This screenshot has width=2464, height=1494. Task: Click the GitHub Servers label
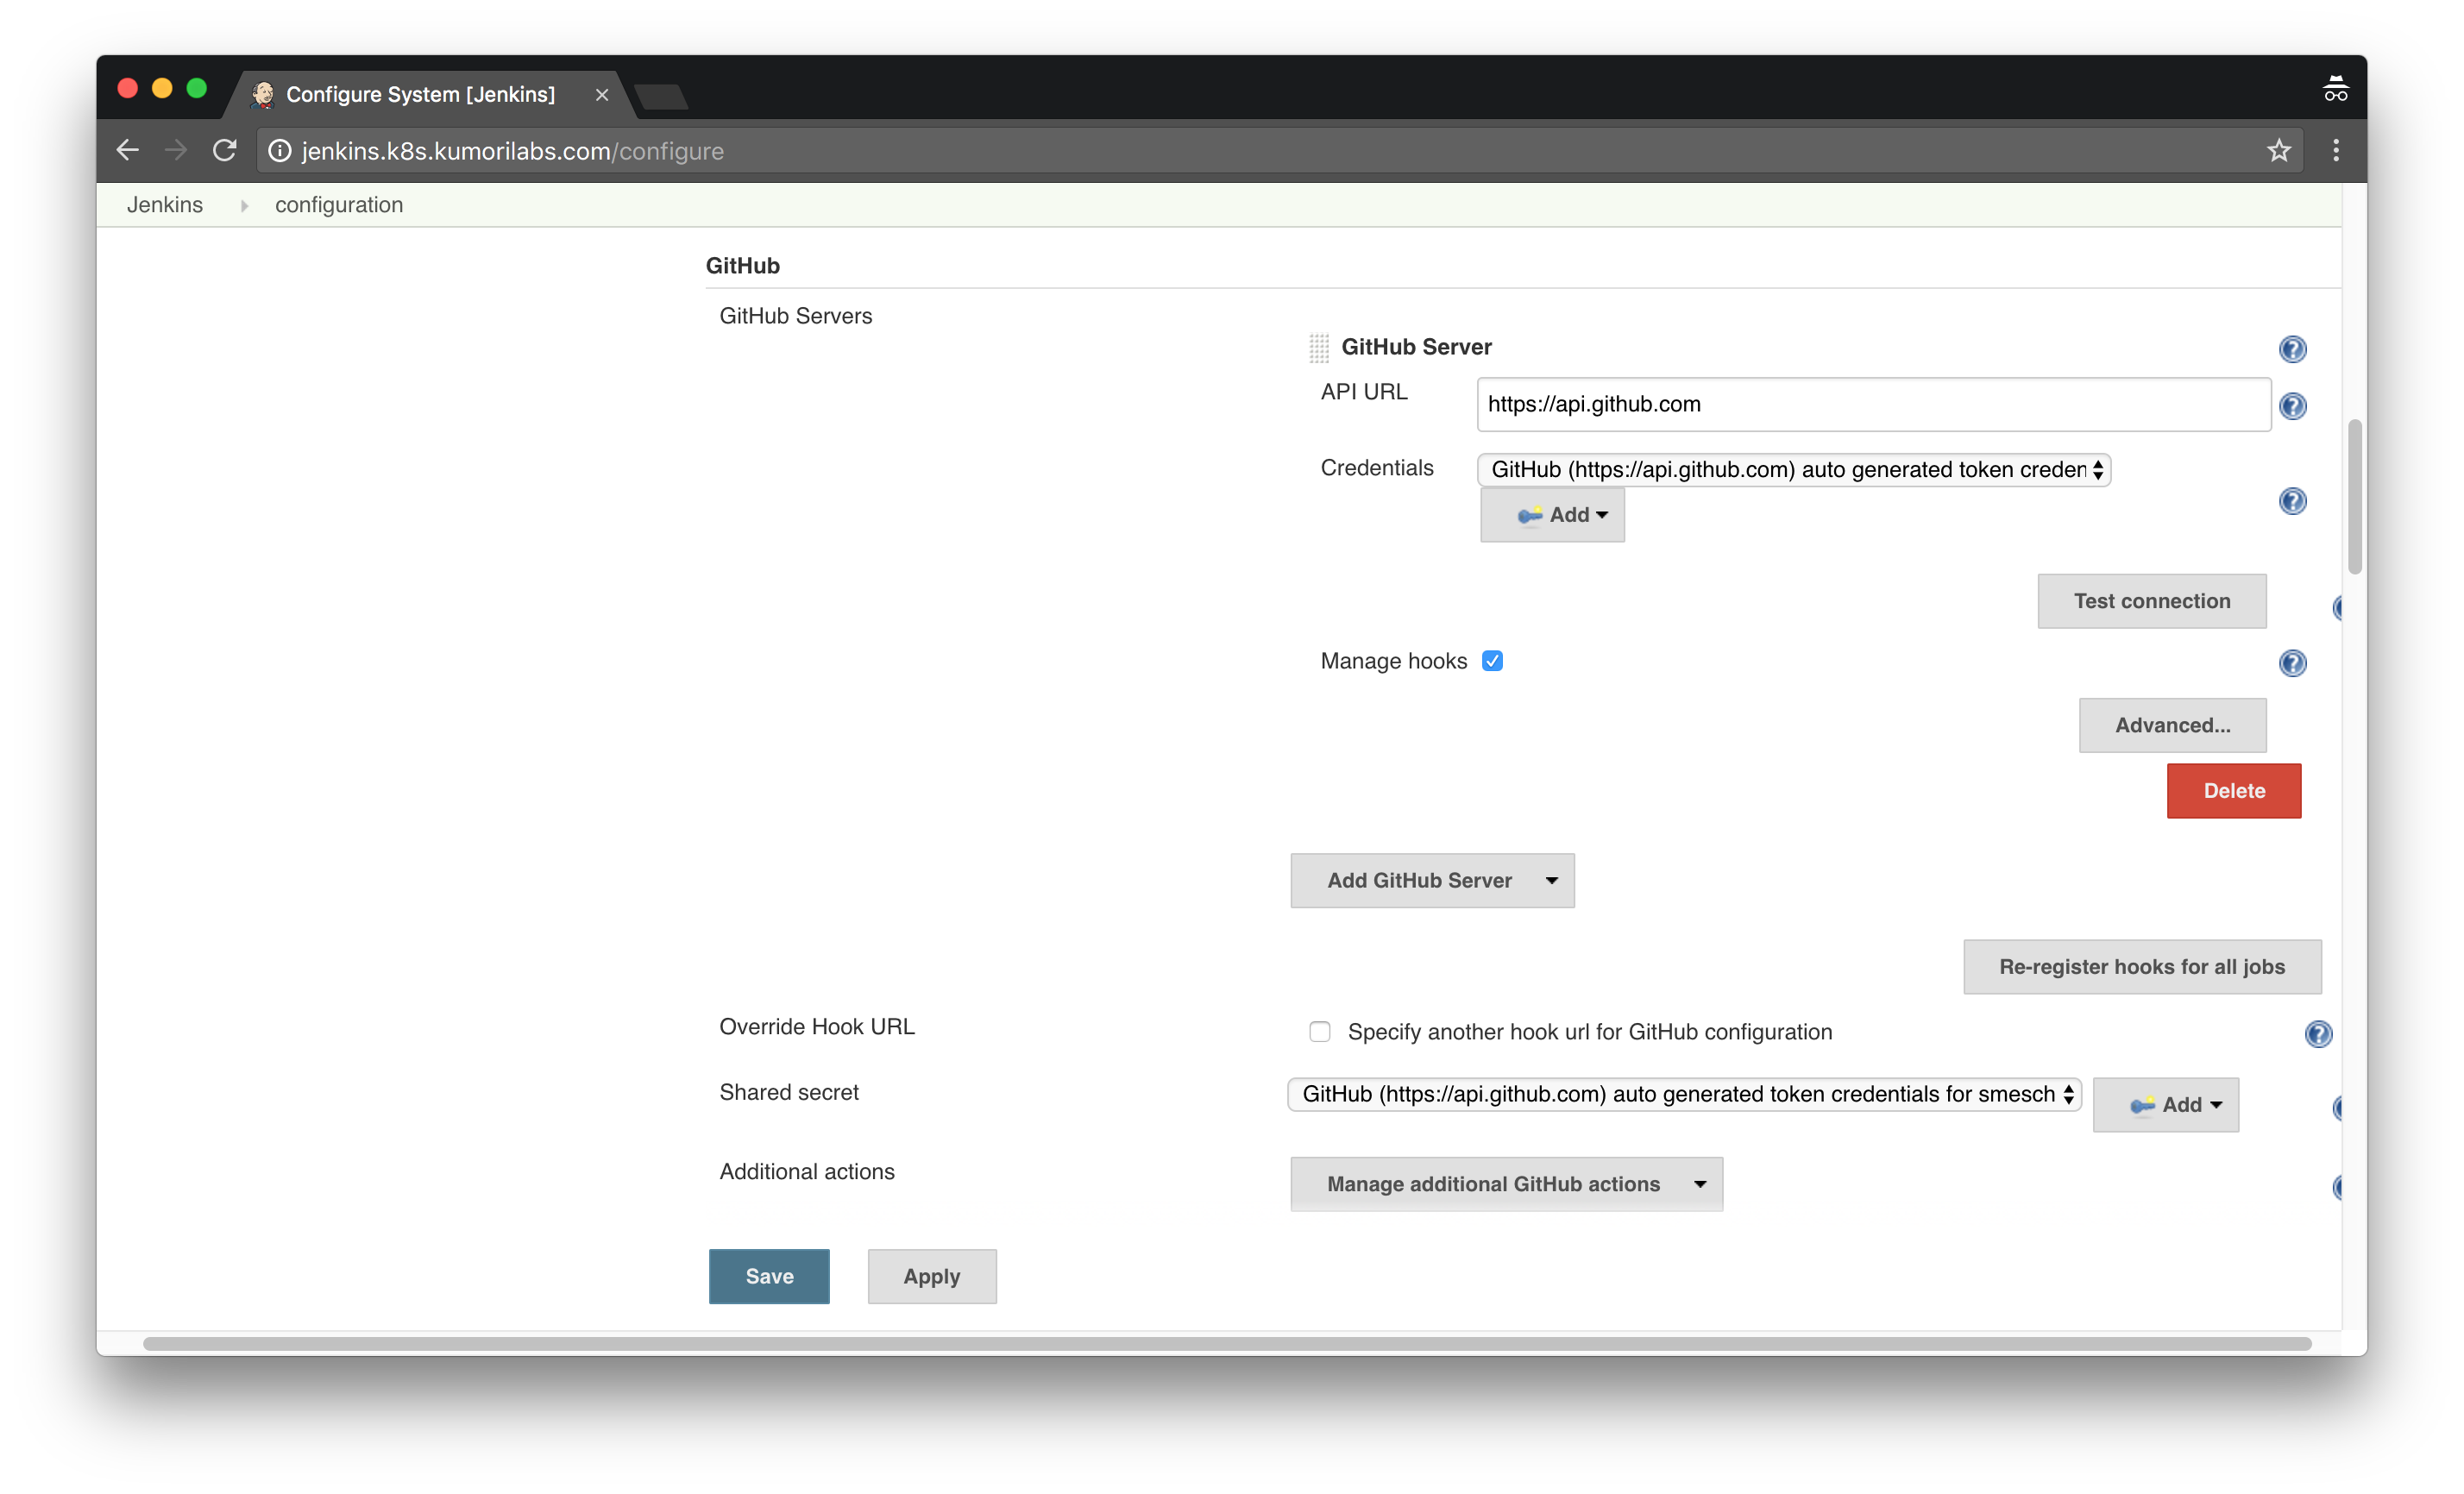[x=795, y=316]
